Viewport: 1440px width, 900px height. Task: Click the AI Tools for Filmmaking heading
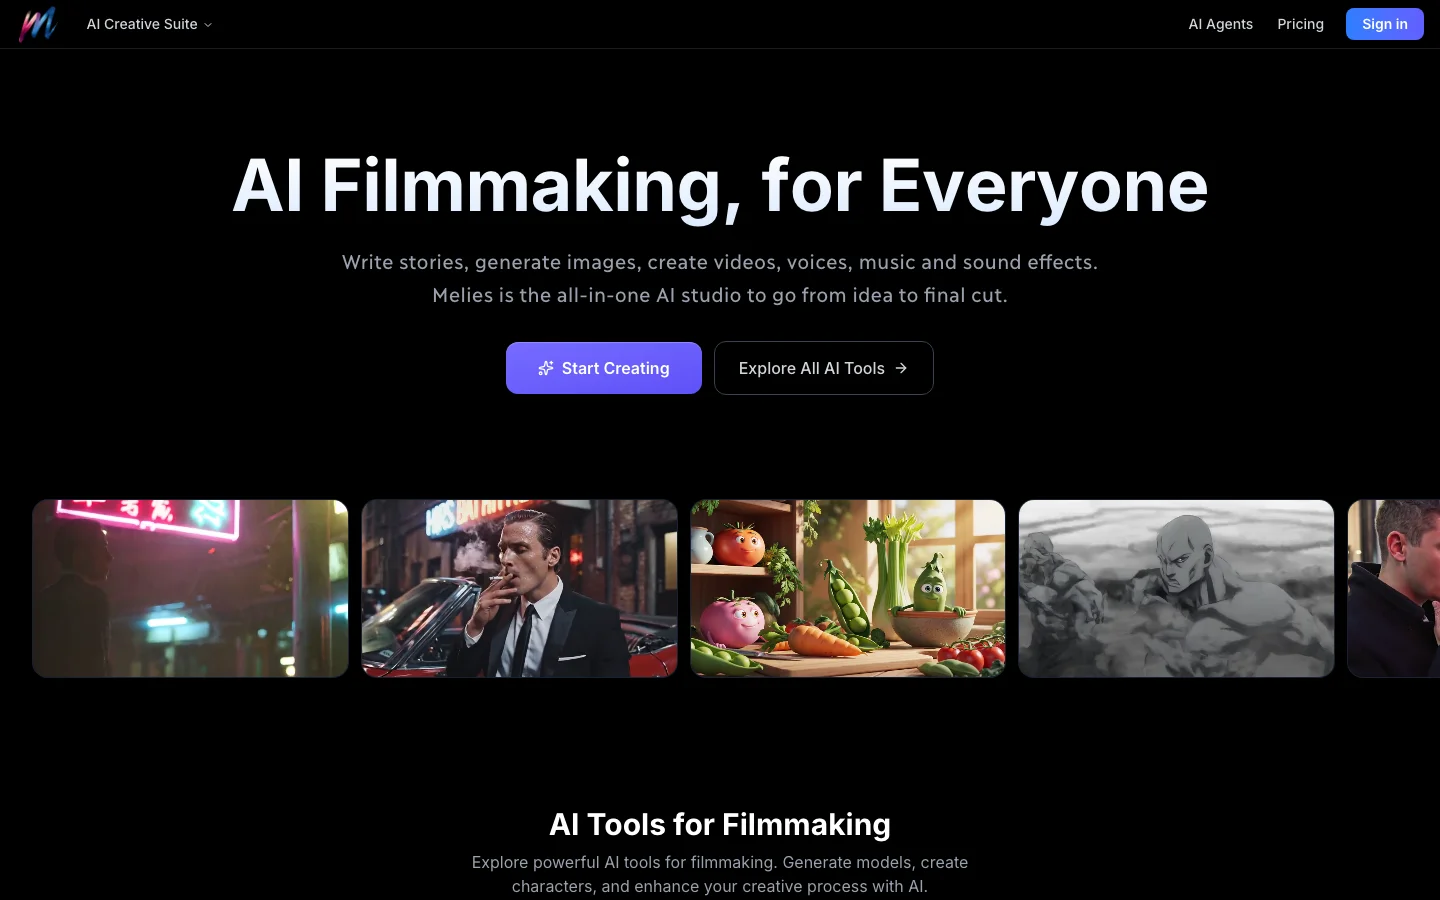720,824
